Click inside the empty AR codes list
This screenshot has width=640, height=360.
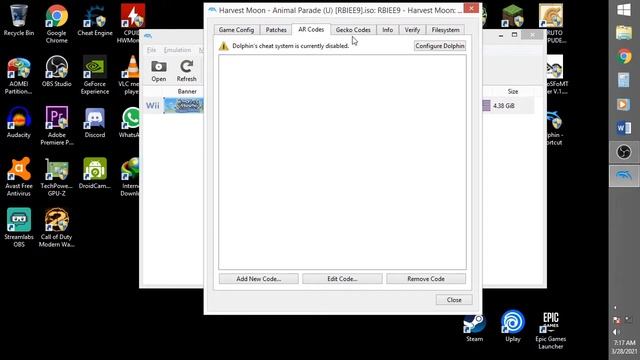coord(342,162)
